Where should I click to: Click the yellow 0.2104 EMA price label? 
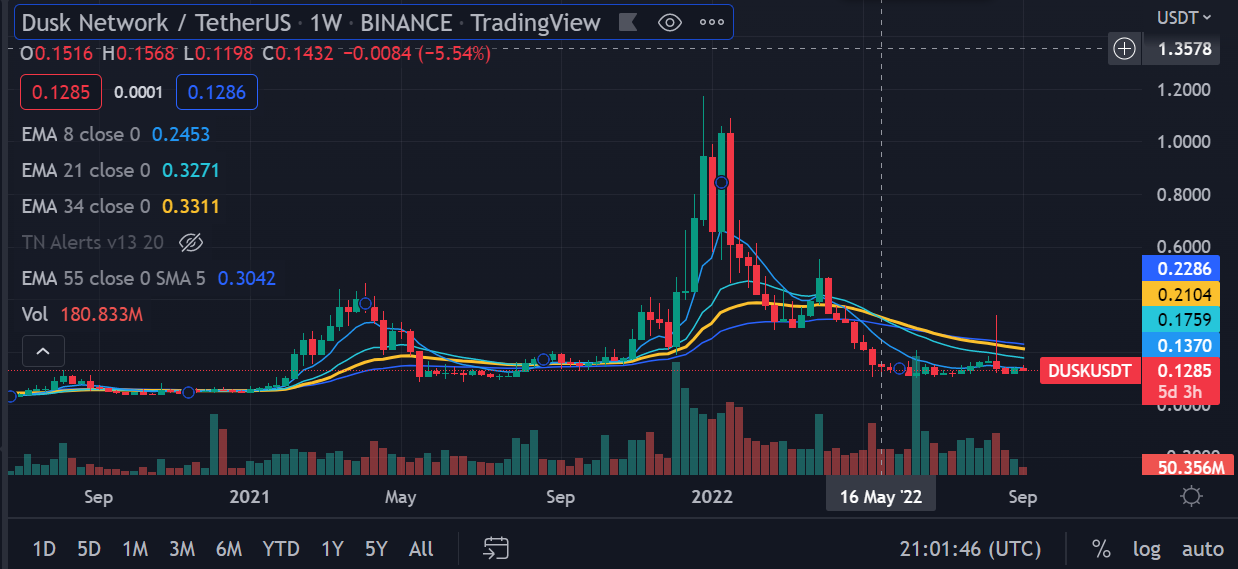click(x=1180, y=293)
